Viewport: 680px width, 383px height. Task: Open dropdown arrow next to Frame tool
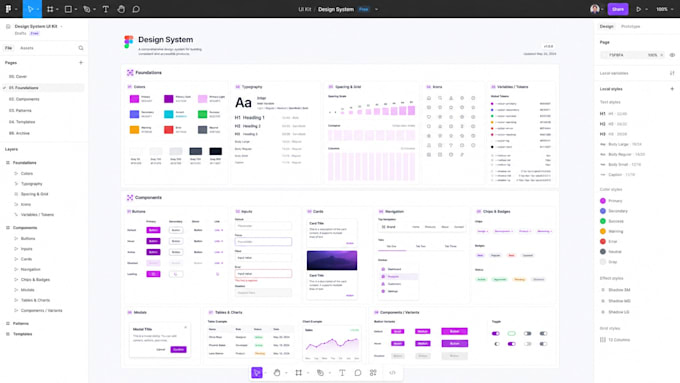(x=57, y=9)
